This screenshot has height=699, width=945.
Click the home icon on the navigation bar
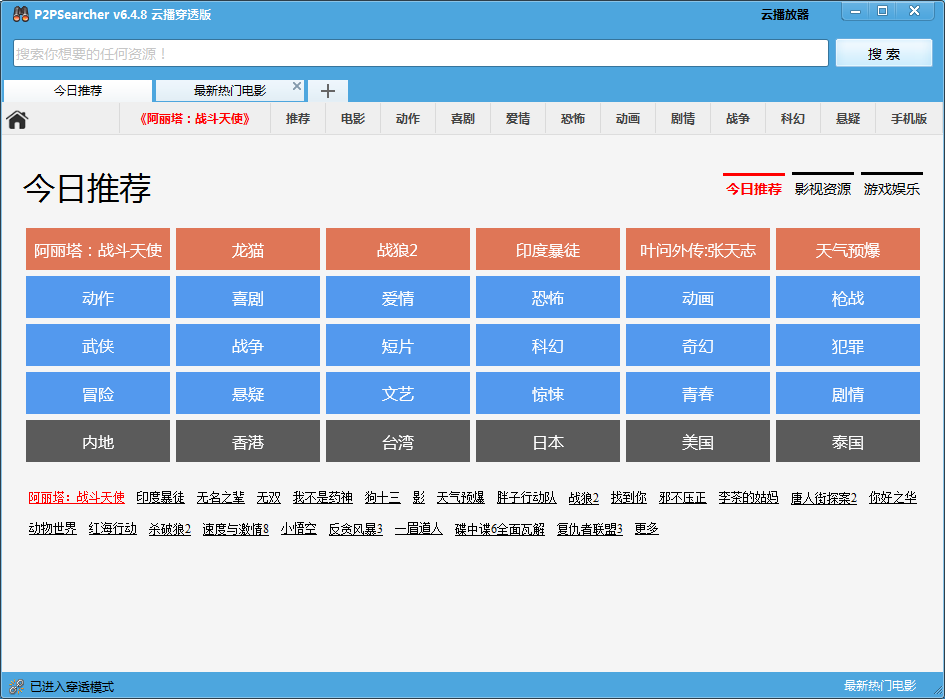(x=16, y=118)
